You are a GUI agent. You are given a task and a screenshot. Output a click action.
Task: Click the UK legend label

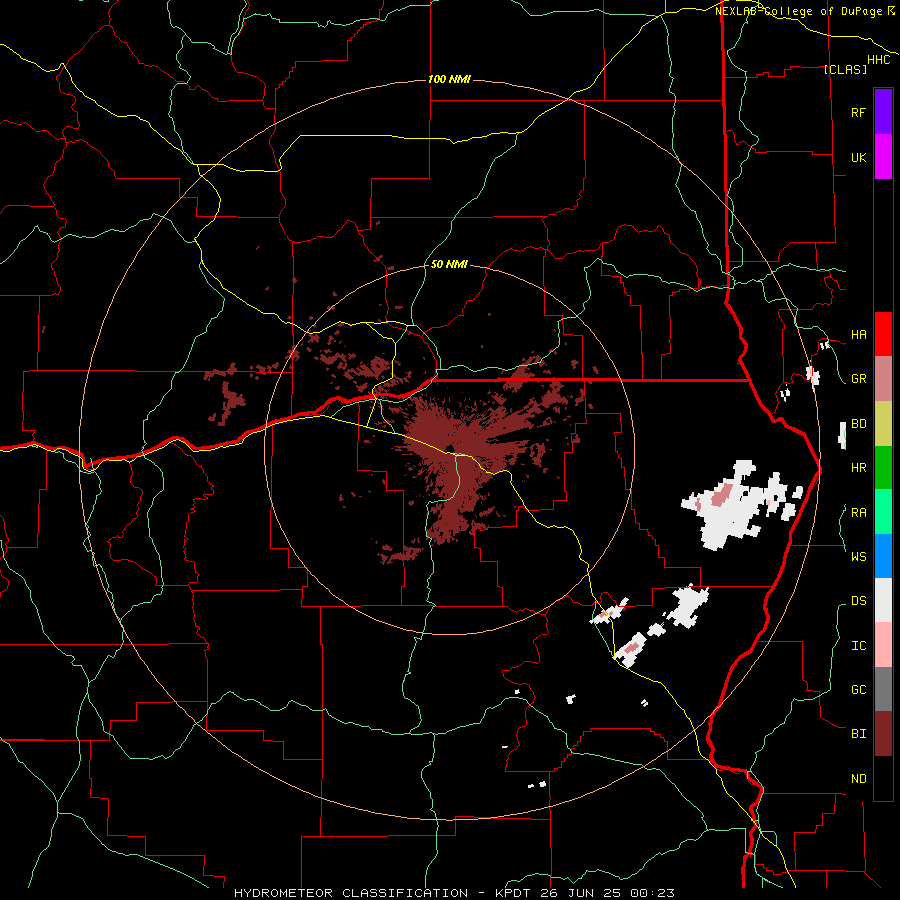tap(858, 157)
